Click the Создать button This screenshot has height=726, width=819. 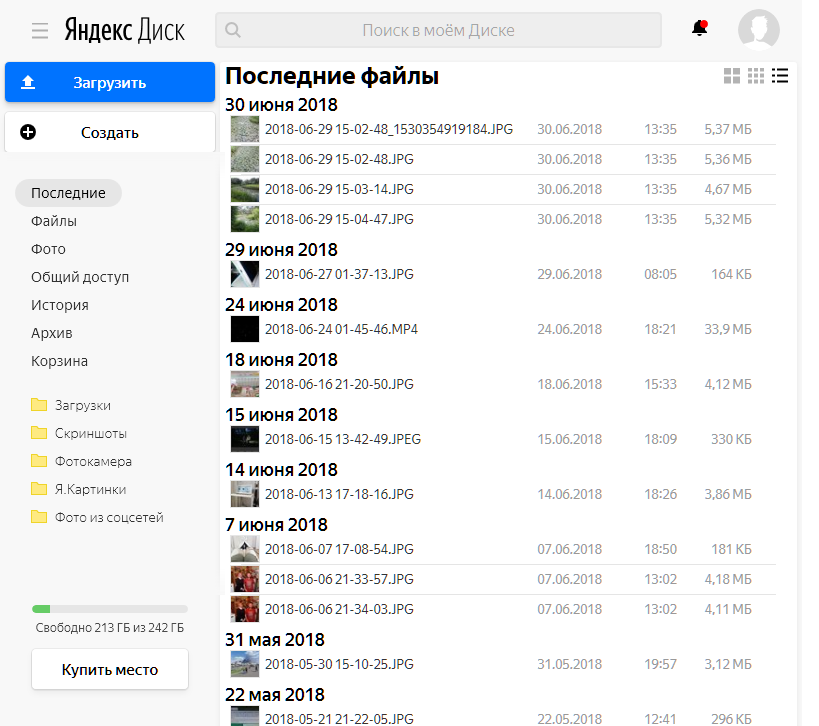pyautogui.click(x=110, y=133)
